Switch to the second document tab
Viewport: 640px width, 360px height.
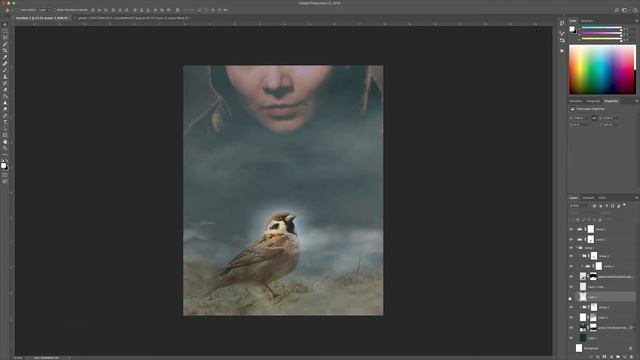pyautogui.click(x=133, y=18)
